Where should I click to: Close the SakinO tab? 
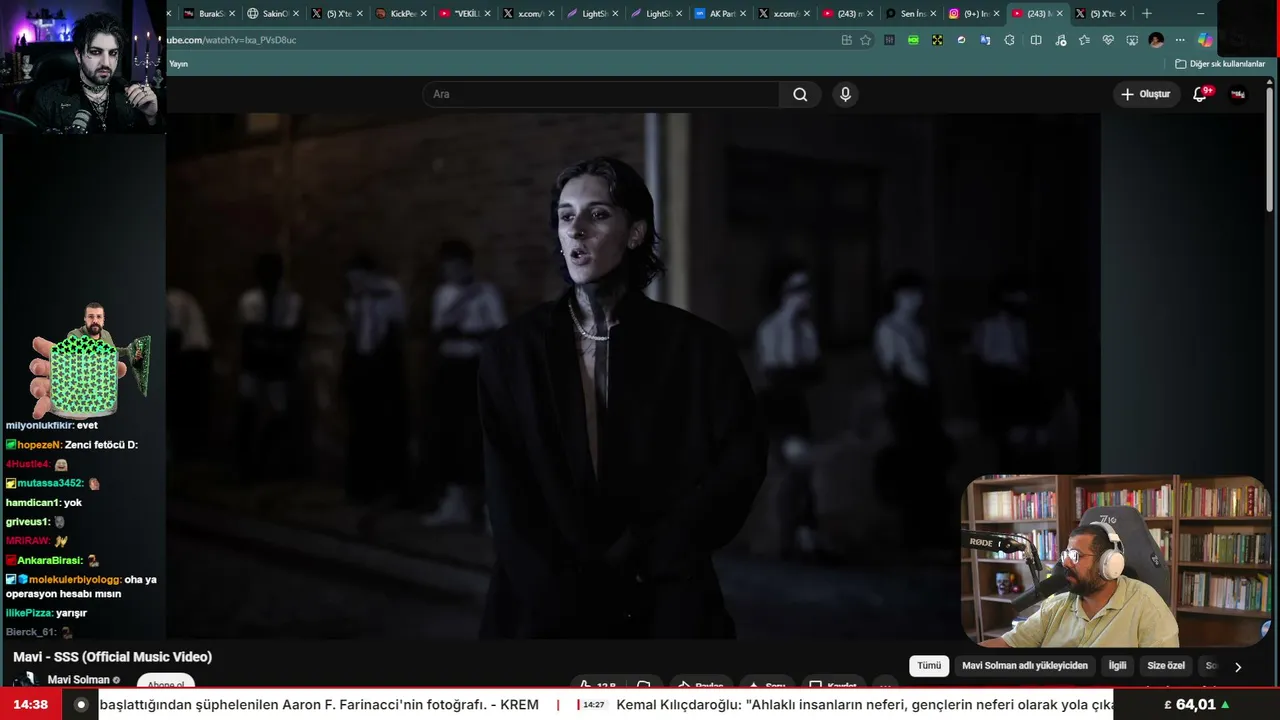[296, 14]
